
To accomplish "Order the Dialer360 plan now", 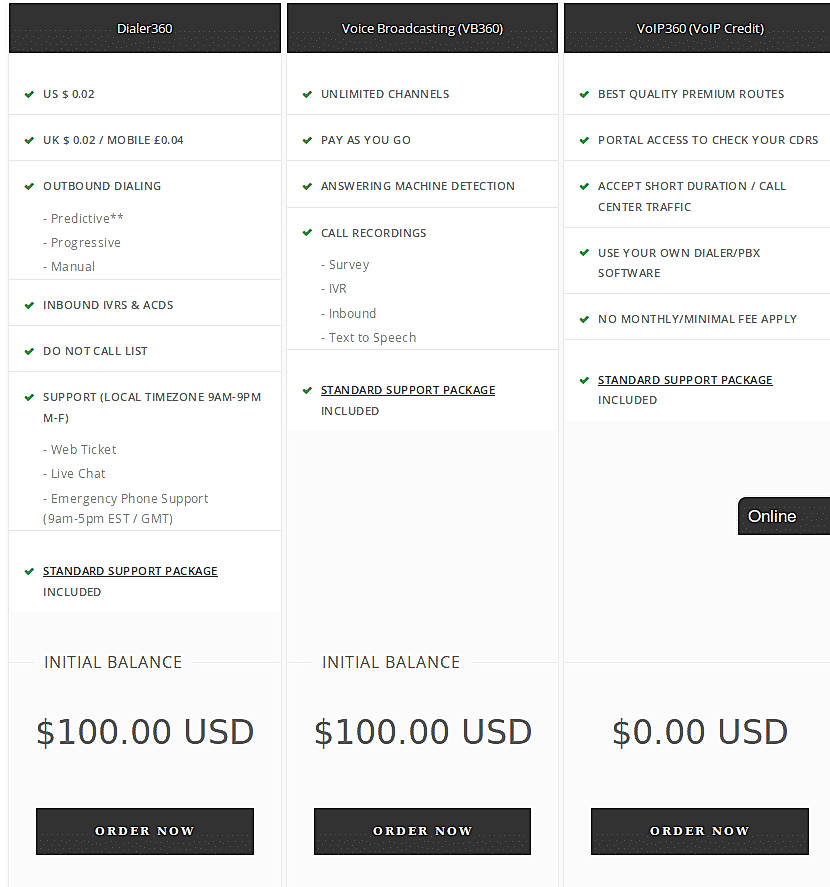I will point(145,831).
